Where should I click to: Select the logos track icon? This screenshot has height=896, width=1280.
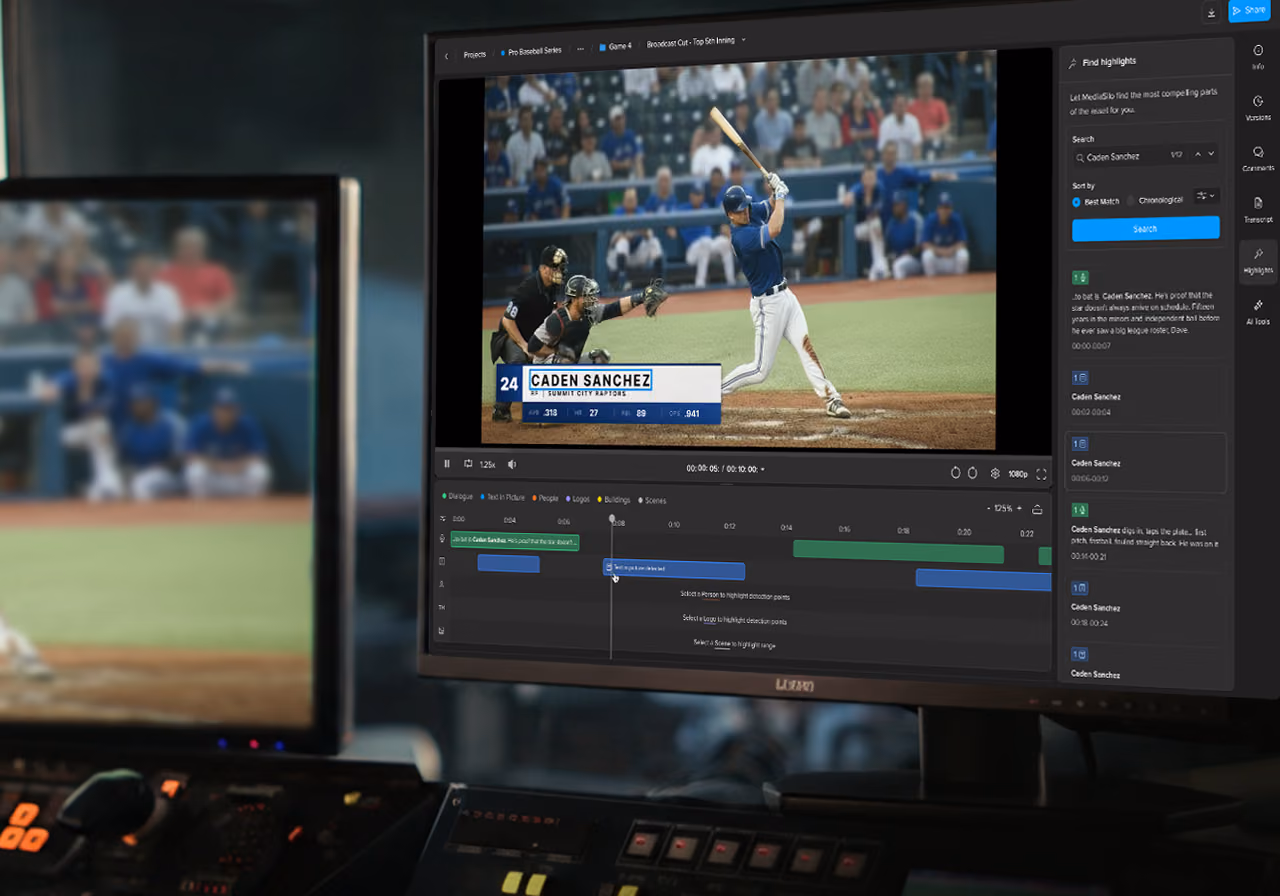(x=442, y=608)
